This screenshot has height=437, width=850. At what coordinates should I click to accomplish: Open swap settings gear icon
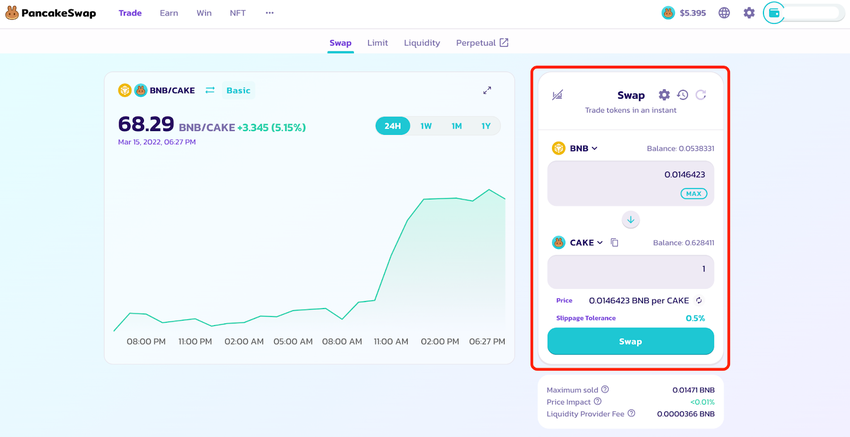(664, 95)
